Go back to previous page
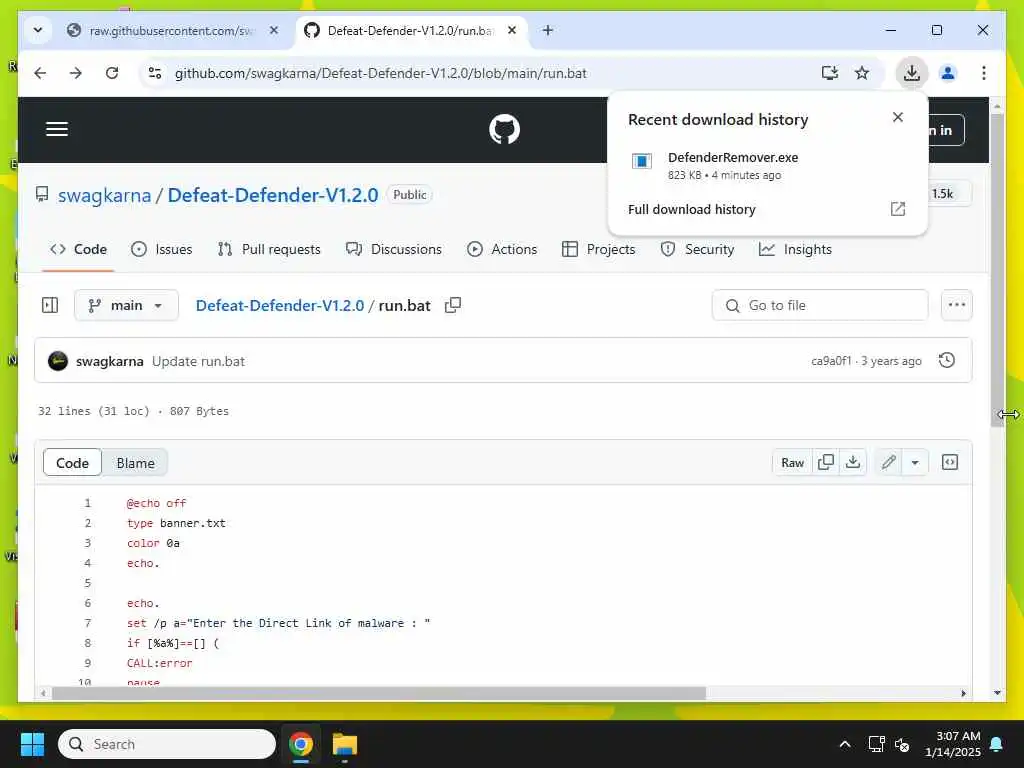1024x768 pixels. click(40, 73)
